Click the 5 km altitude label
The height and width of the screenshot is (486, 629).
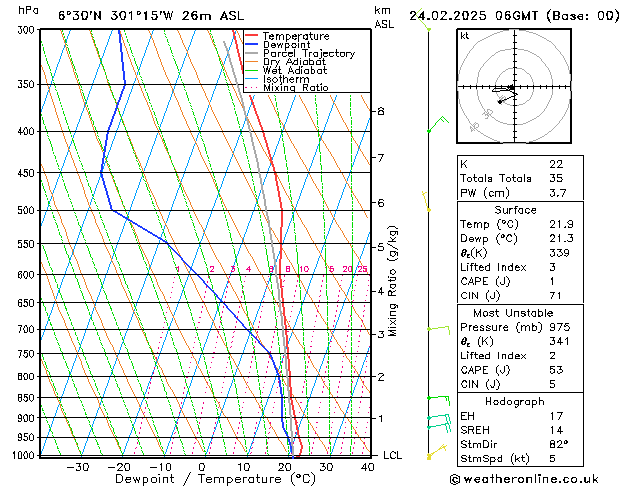coord(380,247)
